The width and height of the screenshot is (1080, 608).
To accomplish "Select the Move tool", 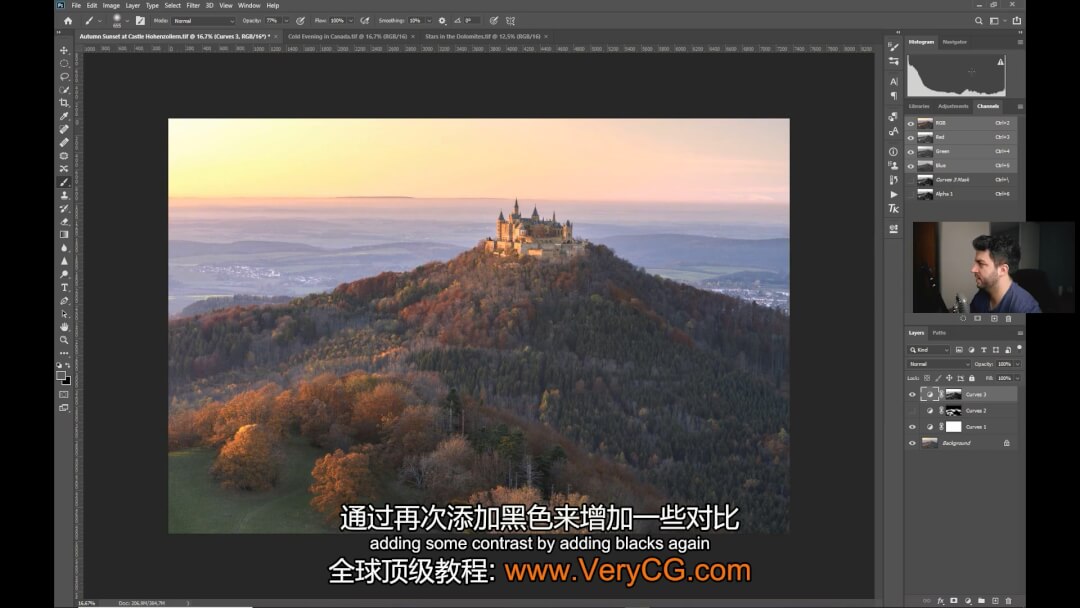I will tap(64, 50).
